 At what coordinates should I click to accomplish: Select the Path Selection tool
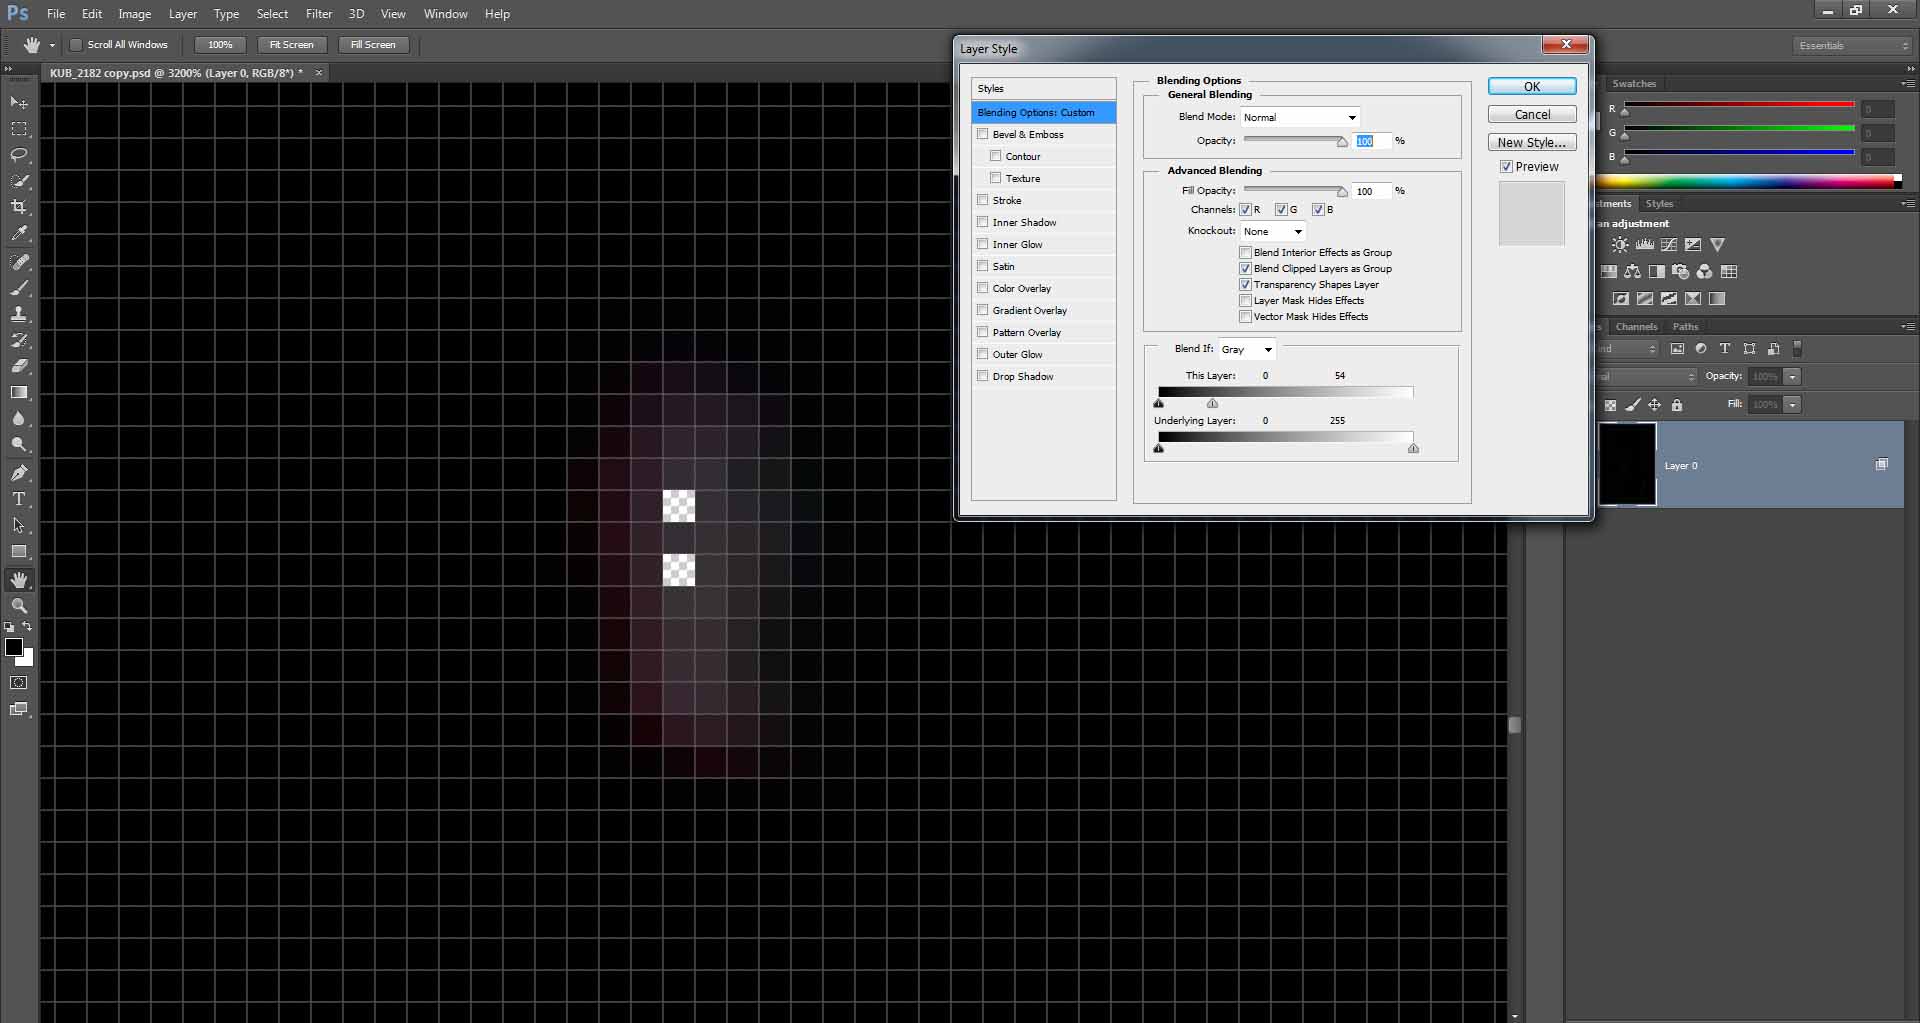pyautogui.click(x=19, y=525)
